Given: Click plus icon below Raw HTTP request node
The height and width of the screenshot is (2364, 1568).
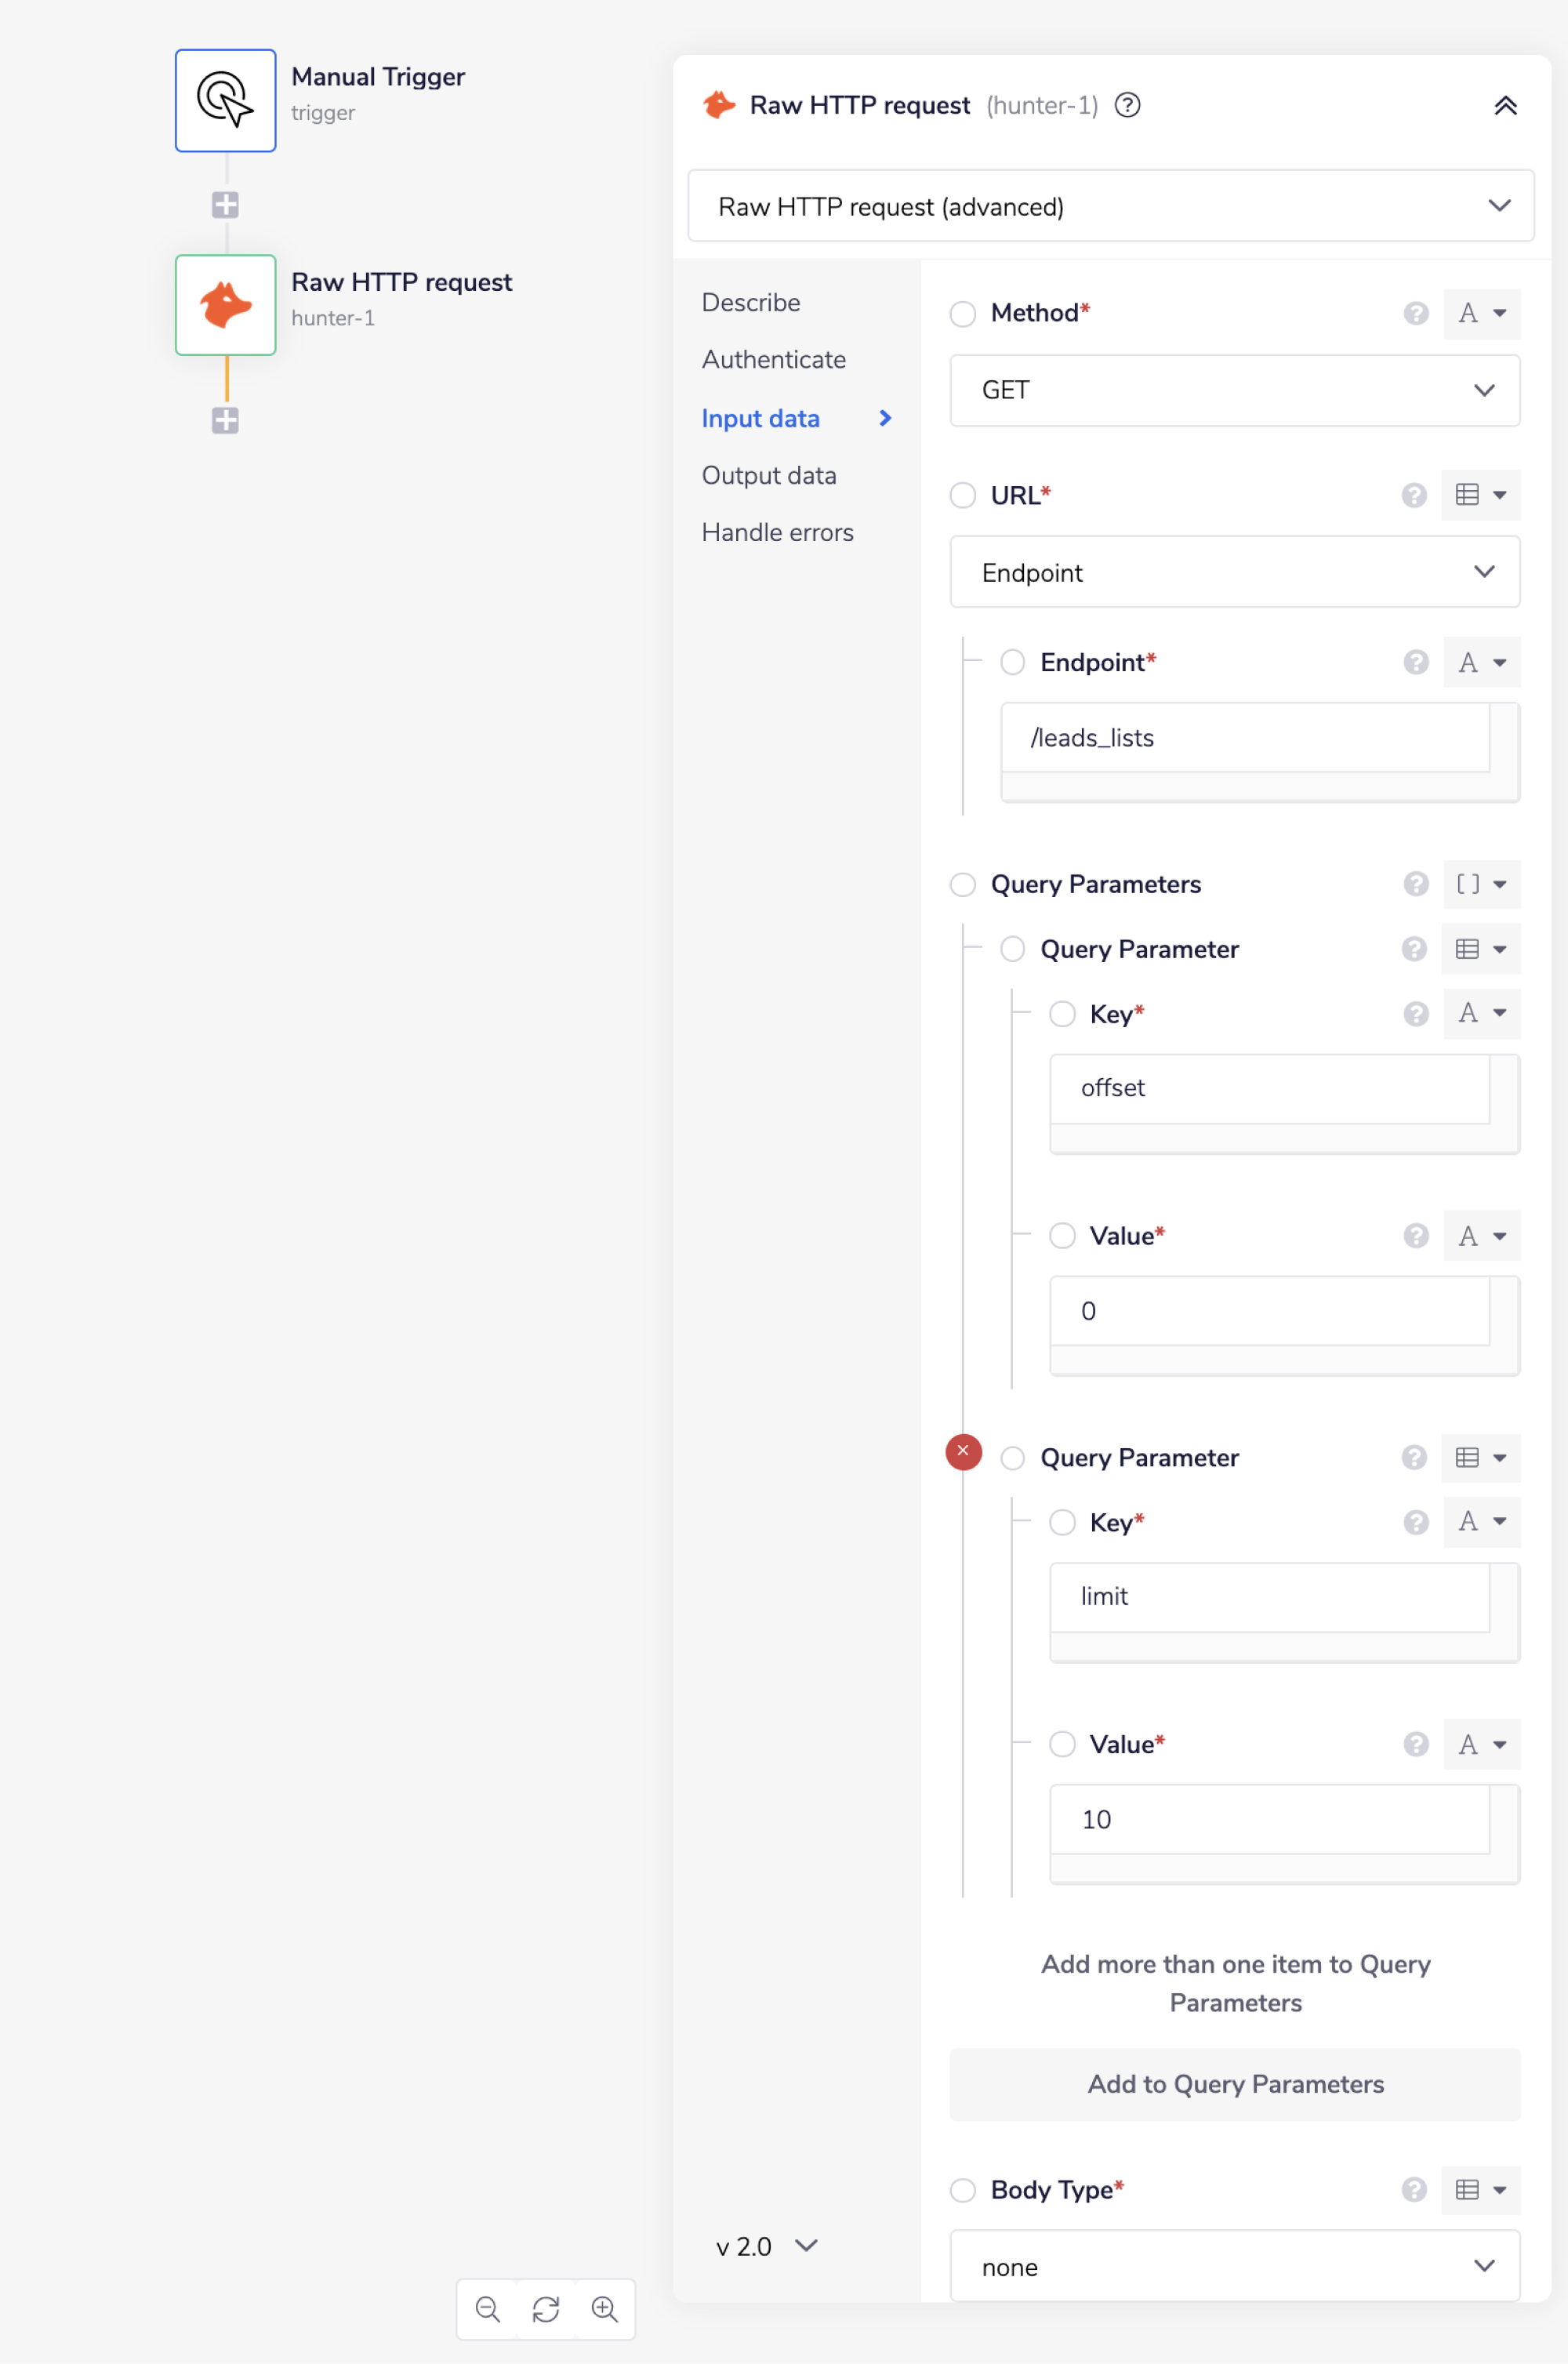Looking at the screenshot, I should [225, 420].
